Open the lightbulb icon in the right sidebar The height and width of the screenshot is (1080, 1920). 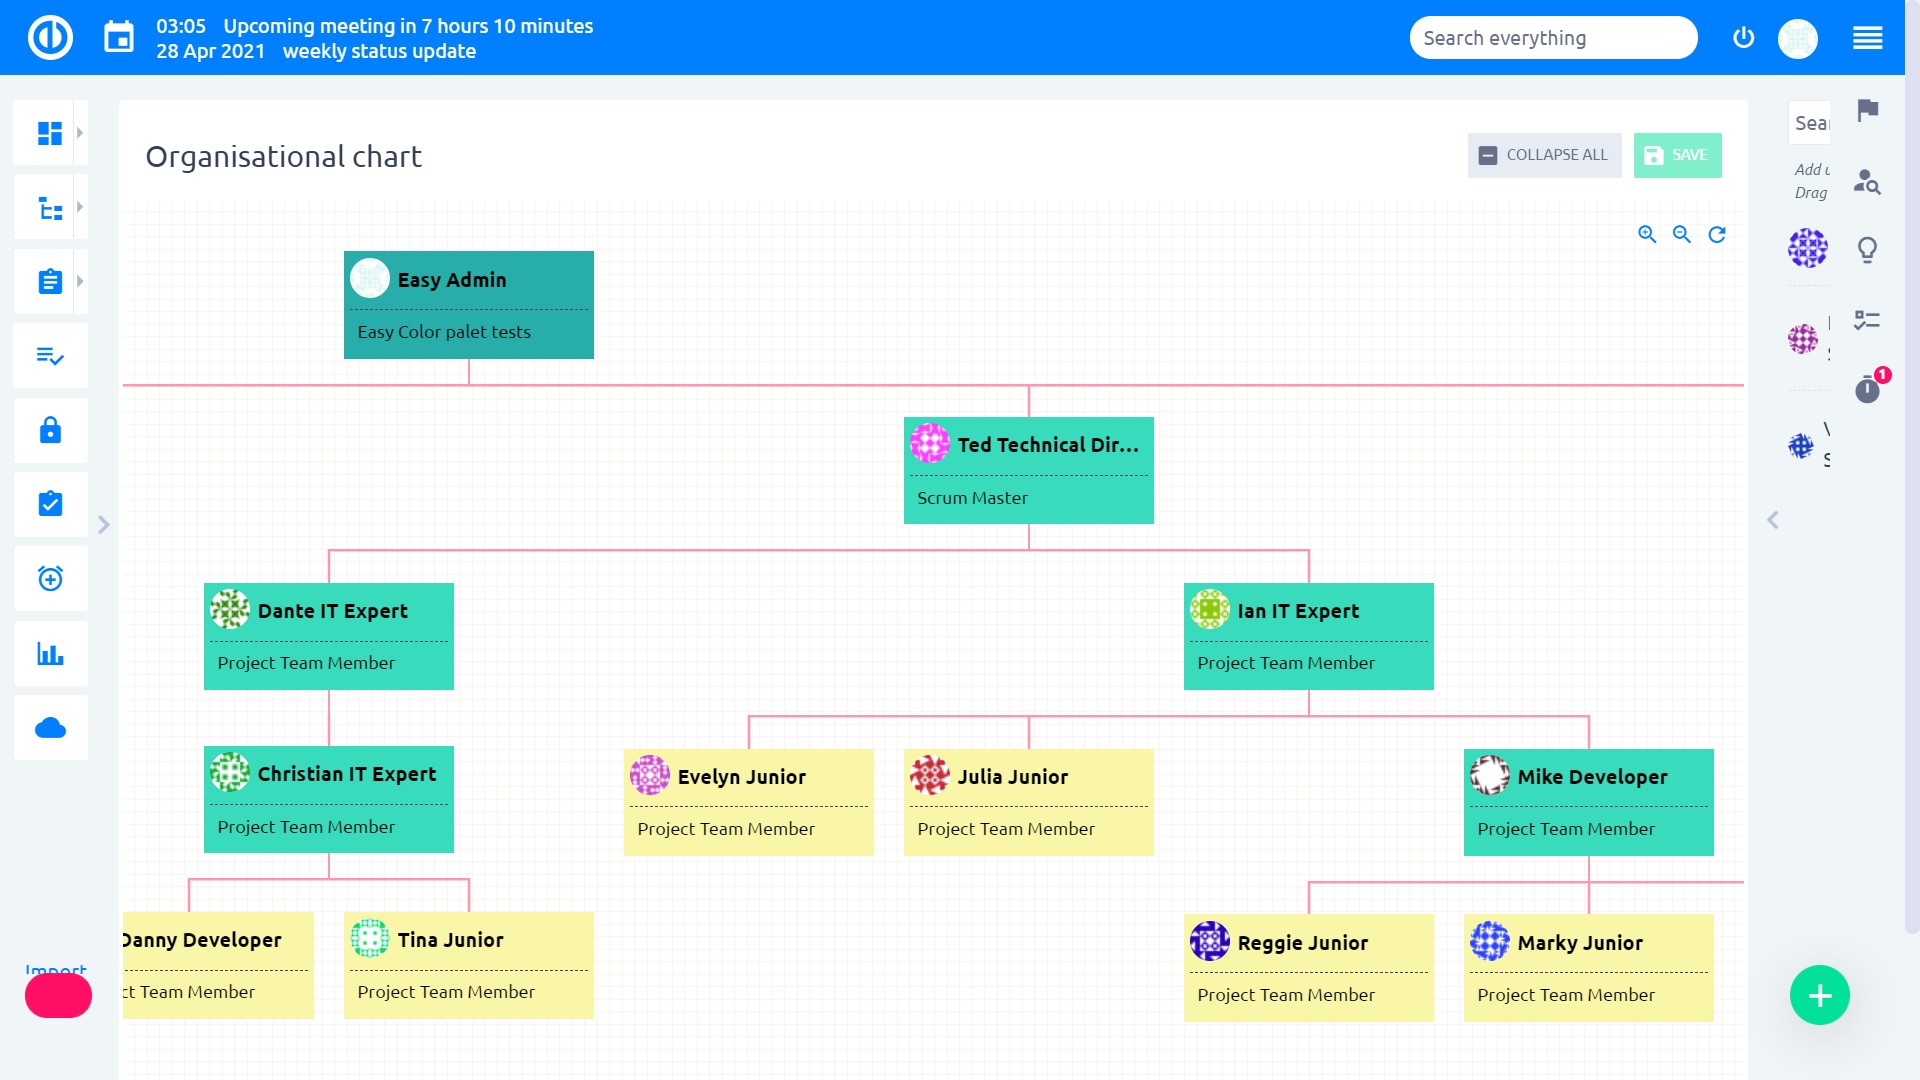pyautogui.click(x=1867, y=249)
